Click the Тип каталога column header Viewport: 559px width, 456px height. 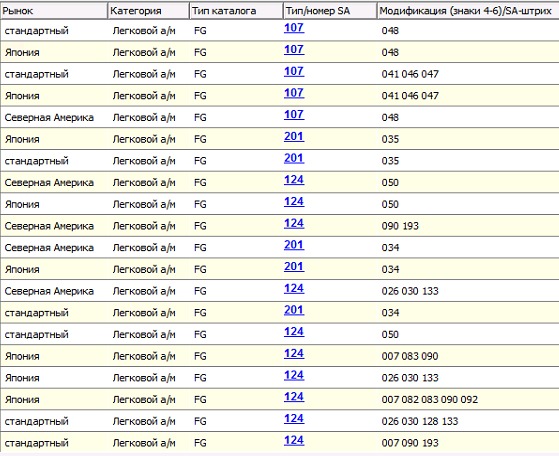[x=236, y=11]
